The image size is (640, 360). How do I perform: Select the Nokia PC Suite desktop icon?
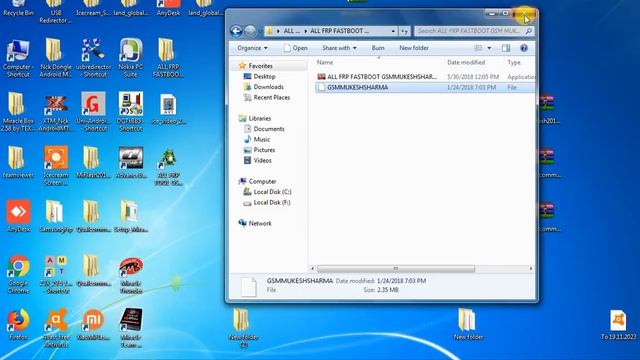point(131,57)
